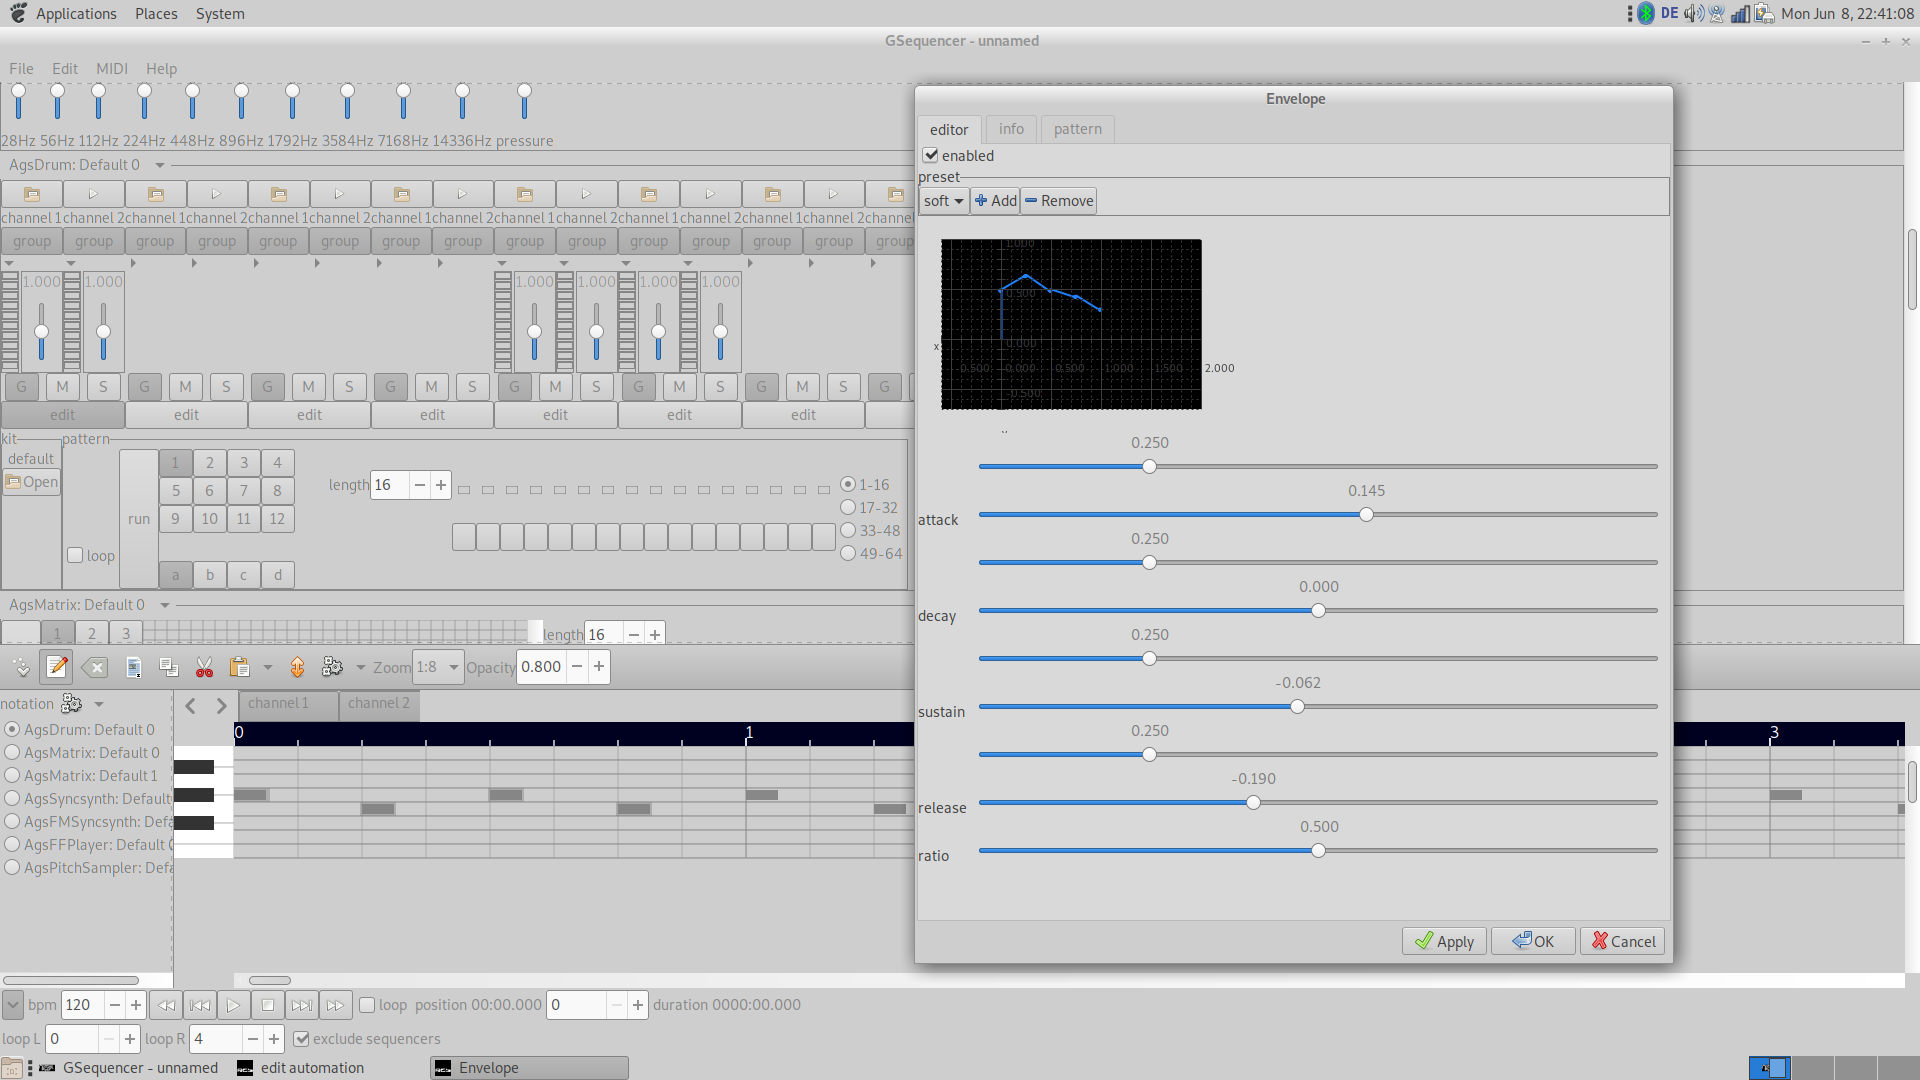The height and width of the screenshot is (1080, 1920).
Task: Expand the AgsDrum Default 0 header arrow
Action: click(160, 165)
